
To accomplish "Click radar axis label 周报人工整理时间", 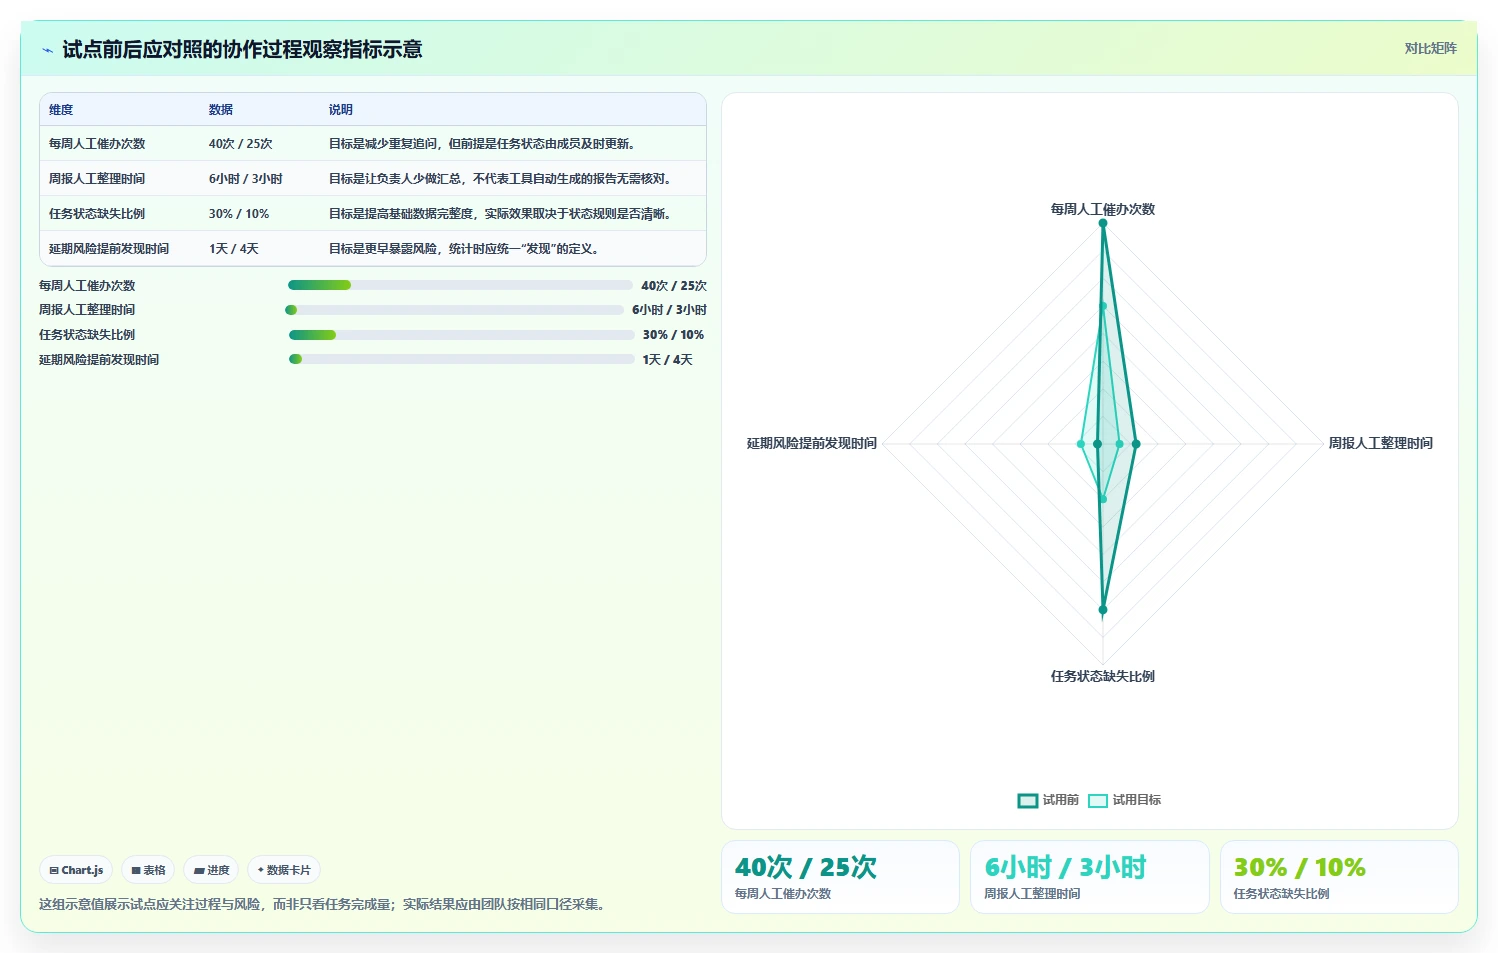I will [1380, 443].
